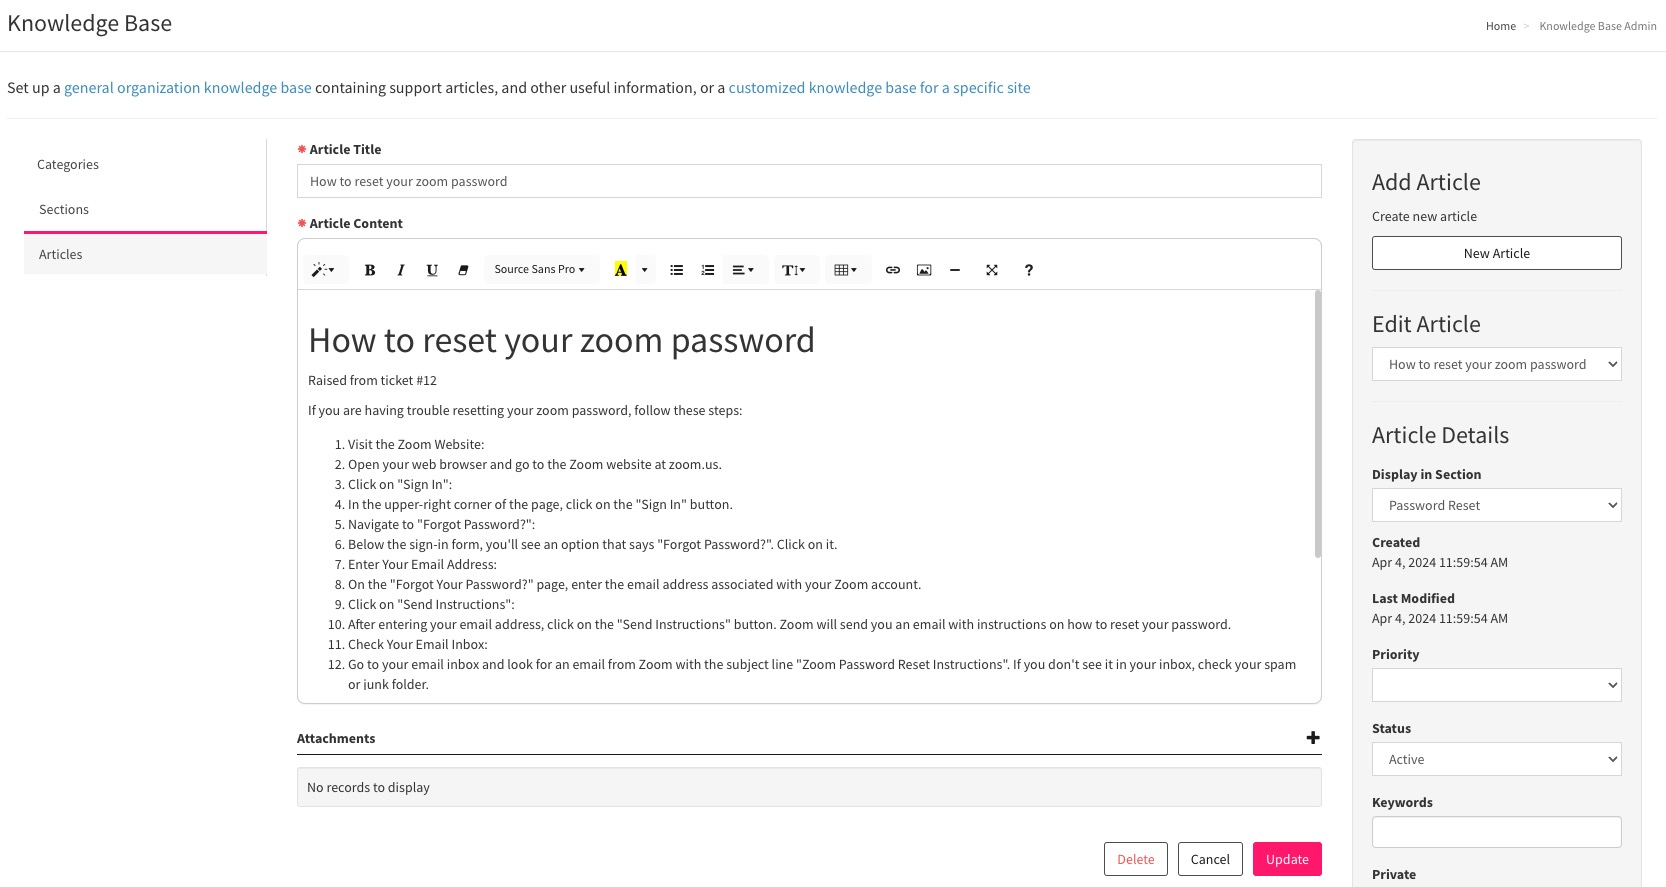The height and width of the screenshot is (887, 1666).
Task: Open the color picker dropdown arrow
Action: click(644, 270)
